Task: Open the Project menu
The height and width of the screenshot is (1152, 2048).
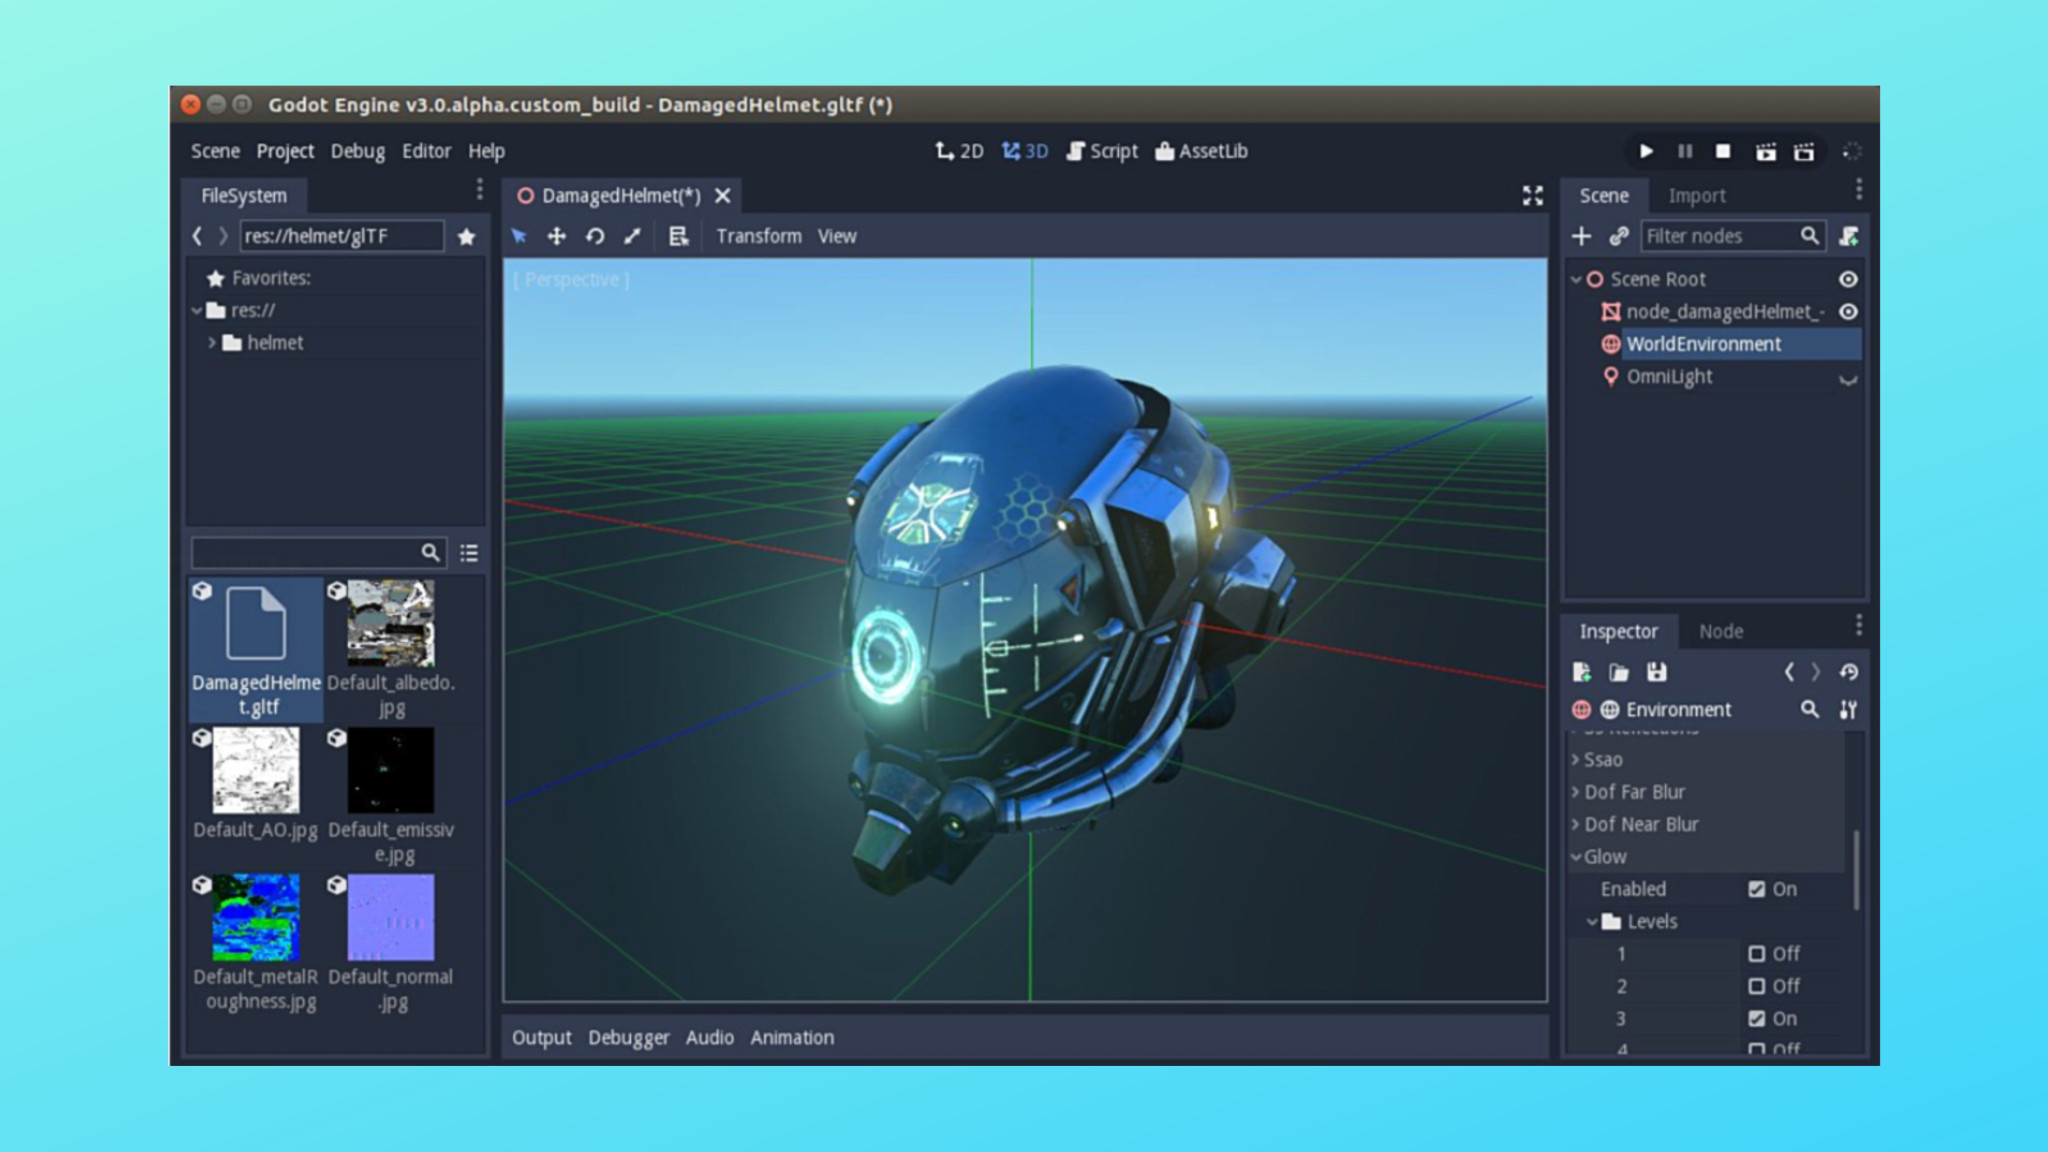Action: click(285, 151)
